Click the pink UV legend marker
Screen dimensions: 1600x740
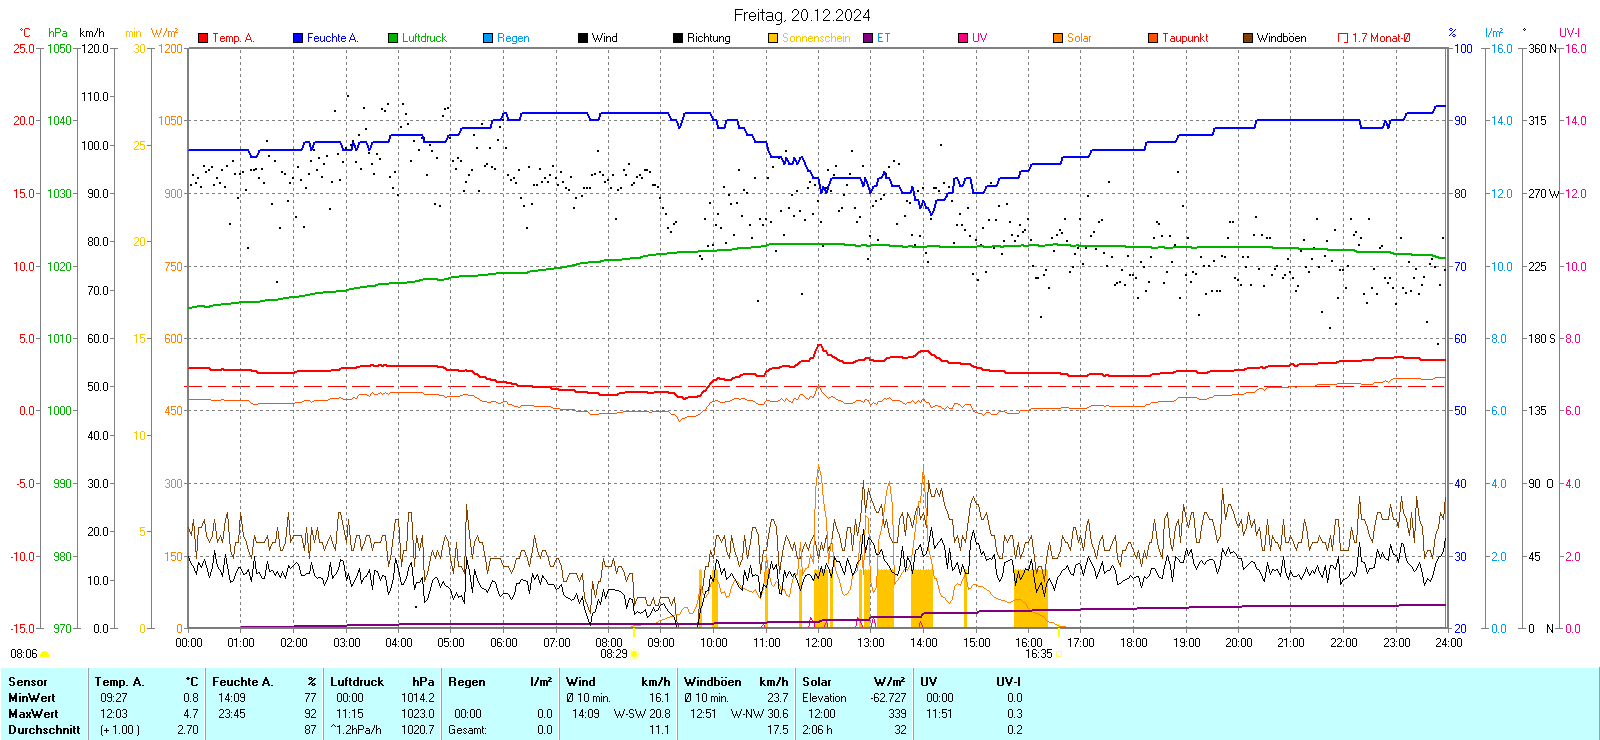tap(963, 38)
